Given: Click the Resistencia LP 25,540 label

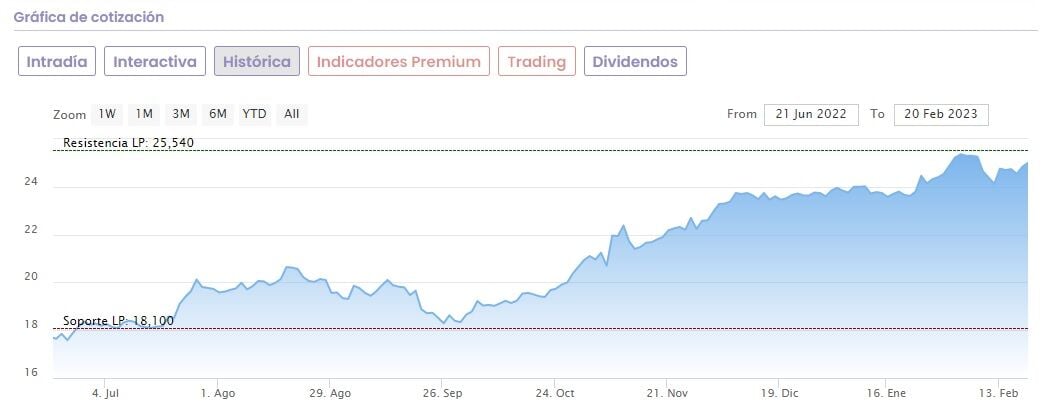Looking at the screenshot, I should (x=128, y=143).
